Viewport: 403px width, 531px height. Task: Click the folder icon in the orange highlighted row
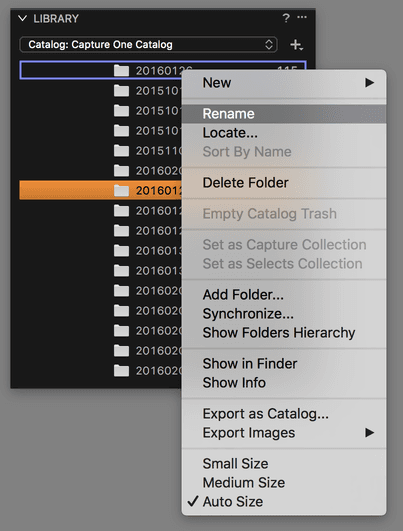[x=121, y=191]
